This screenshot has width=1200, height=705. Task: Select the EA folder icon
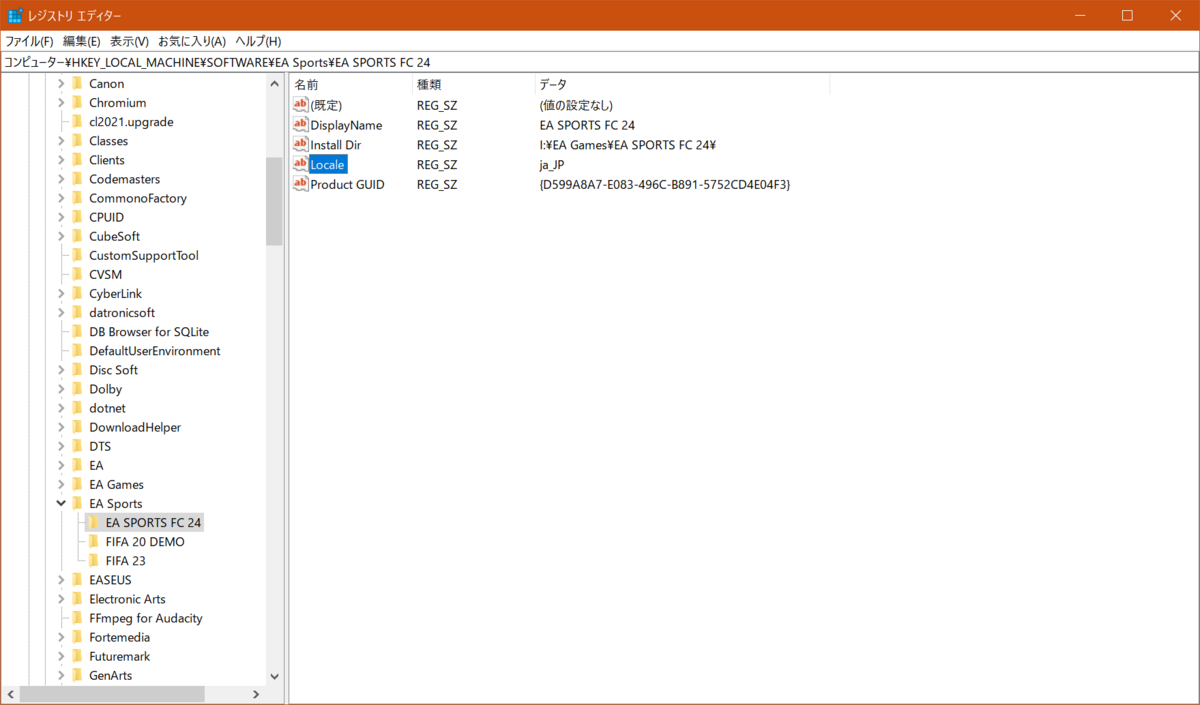pos(77,465)
